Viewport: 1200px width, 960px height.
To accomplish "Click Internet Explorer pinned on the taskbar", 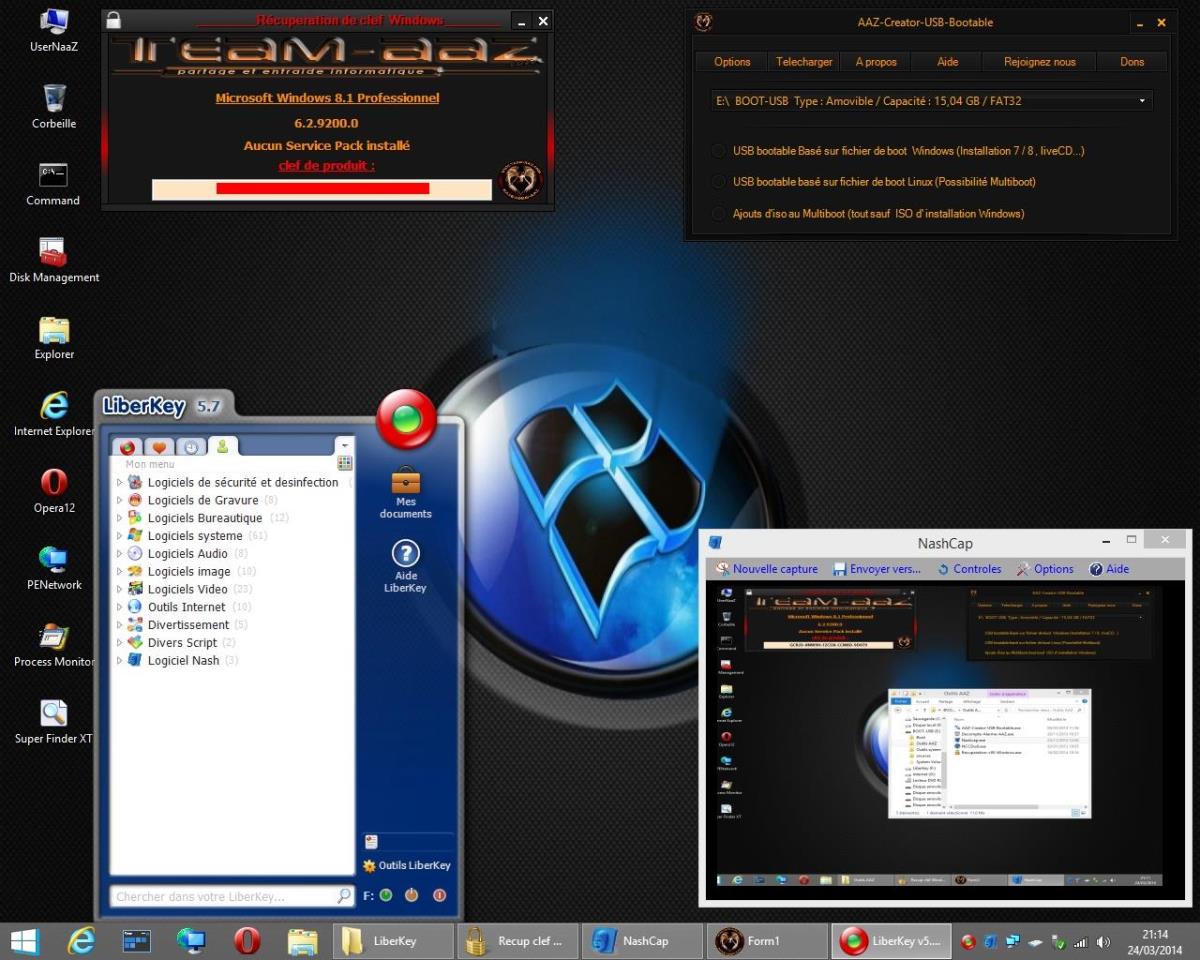I will pyautogui.click(x=81, y=941).
